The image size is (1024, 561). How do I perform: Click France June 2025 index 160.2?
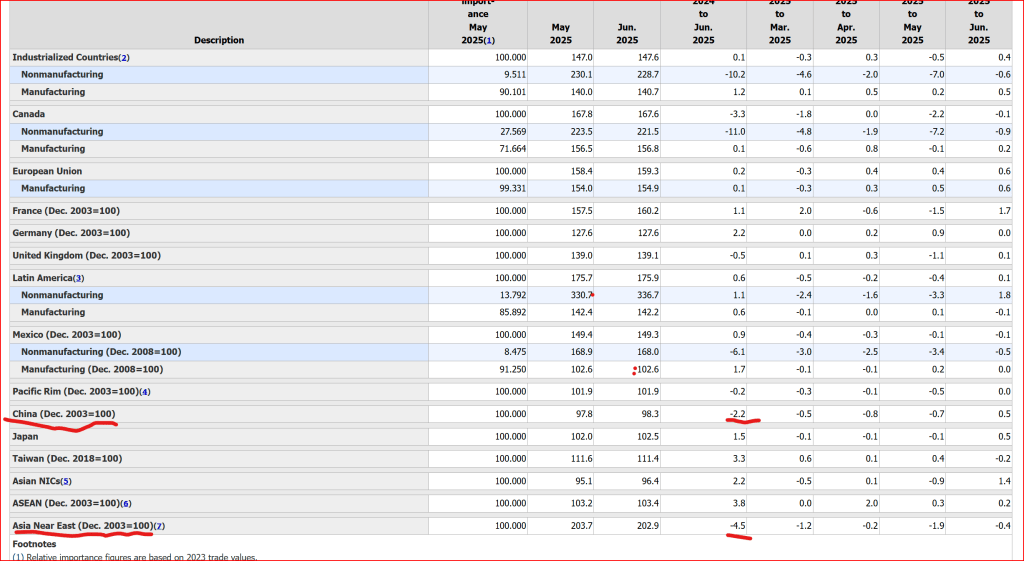coord(647,211)
